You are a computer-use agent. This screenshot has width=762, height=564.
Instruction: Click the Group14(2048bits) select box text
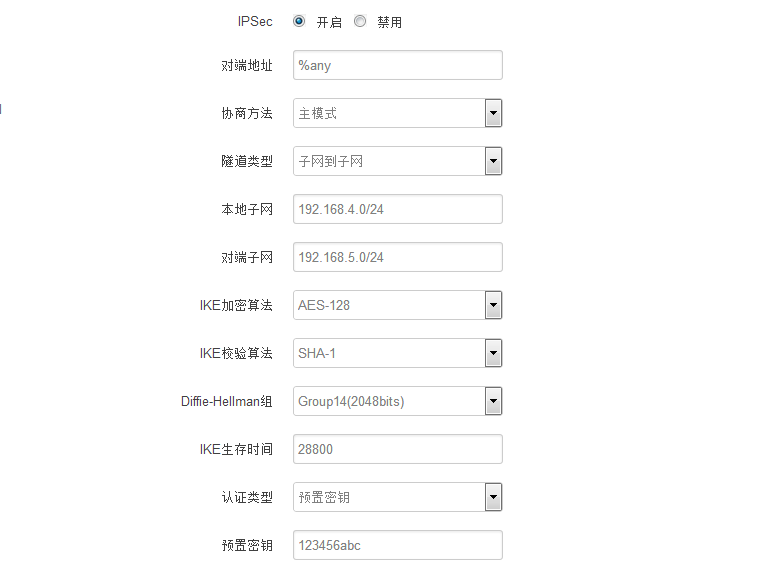[x=351, y=401]
